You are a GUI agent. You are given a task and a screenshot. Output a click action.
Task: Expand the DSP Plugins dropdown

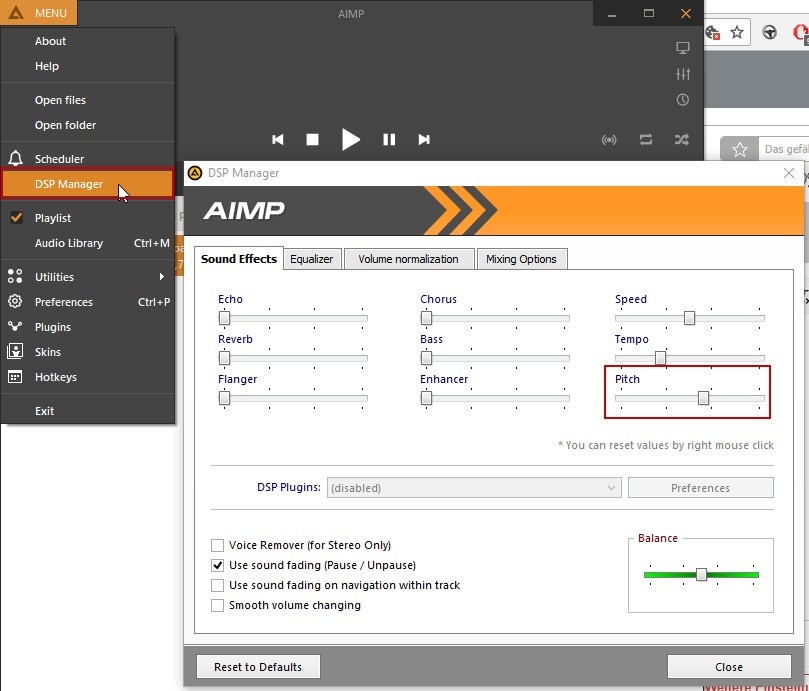[x=611, y=488]
